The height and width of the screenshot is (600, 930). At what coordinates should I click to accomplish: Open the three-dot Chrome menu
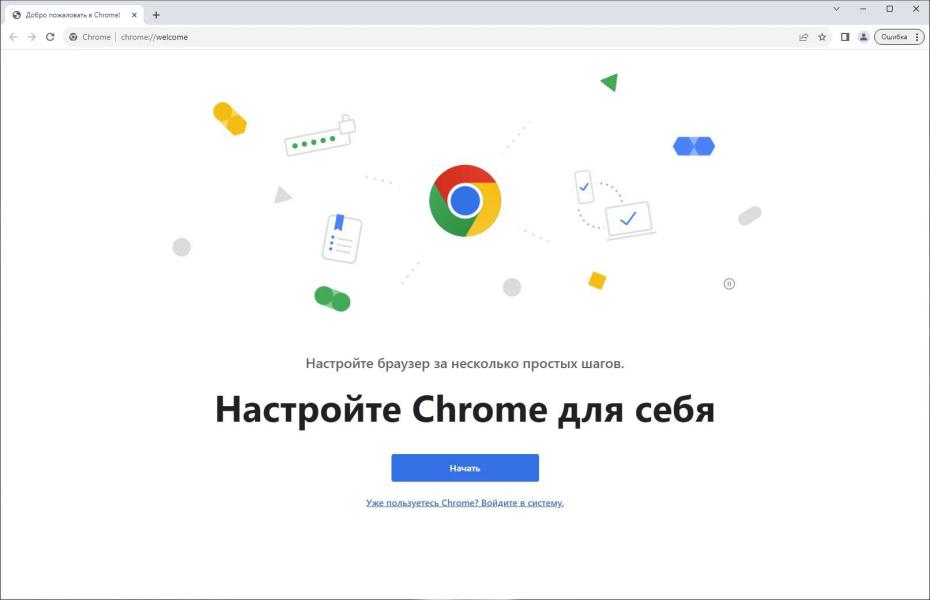(x=917, y=37)
